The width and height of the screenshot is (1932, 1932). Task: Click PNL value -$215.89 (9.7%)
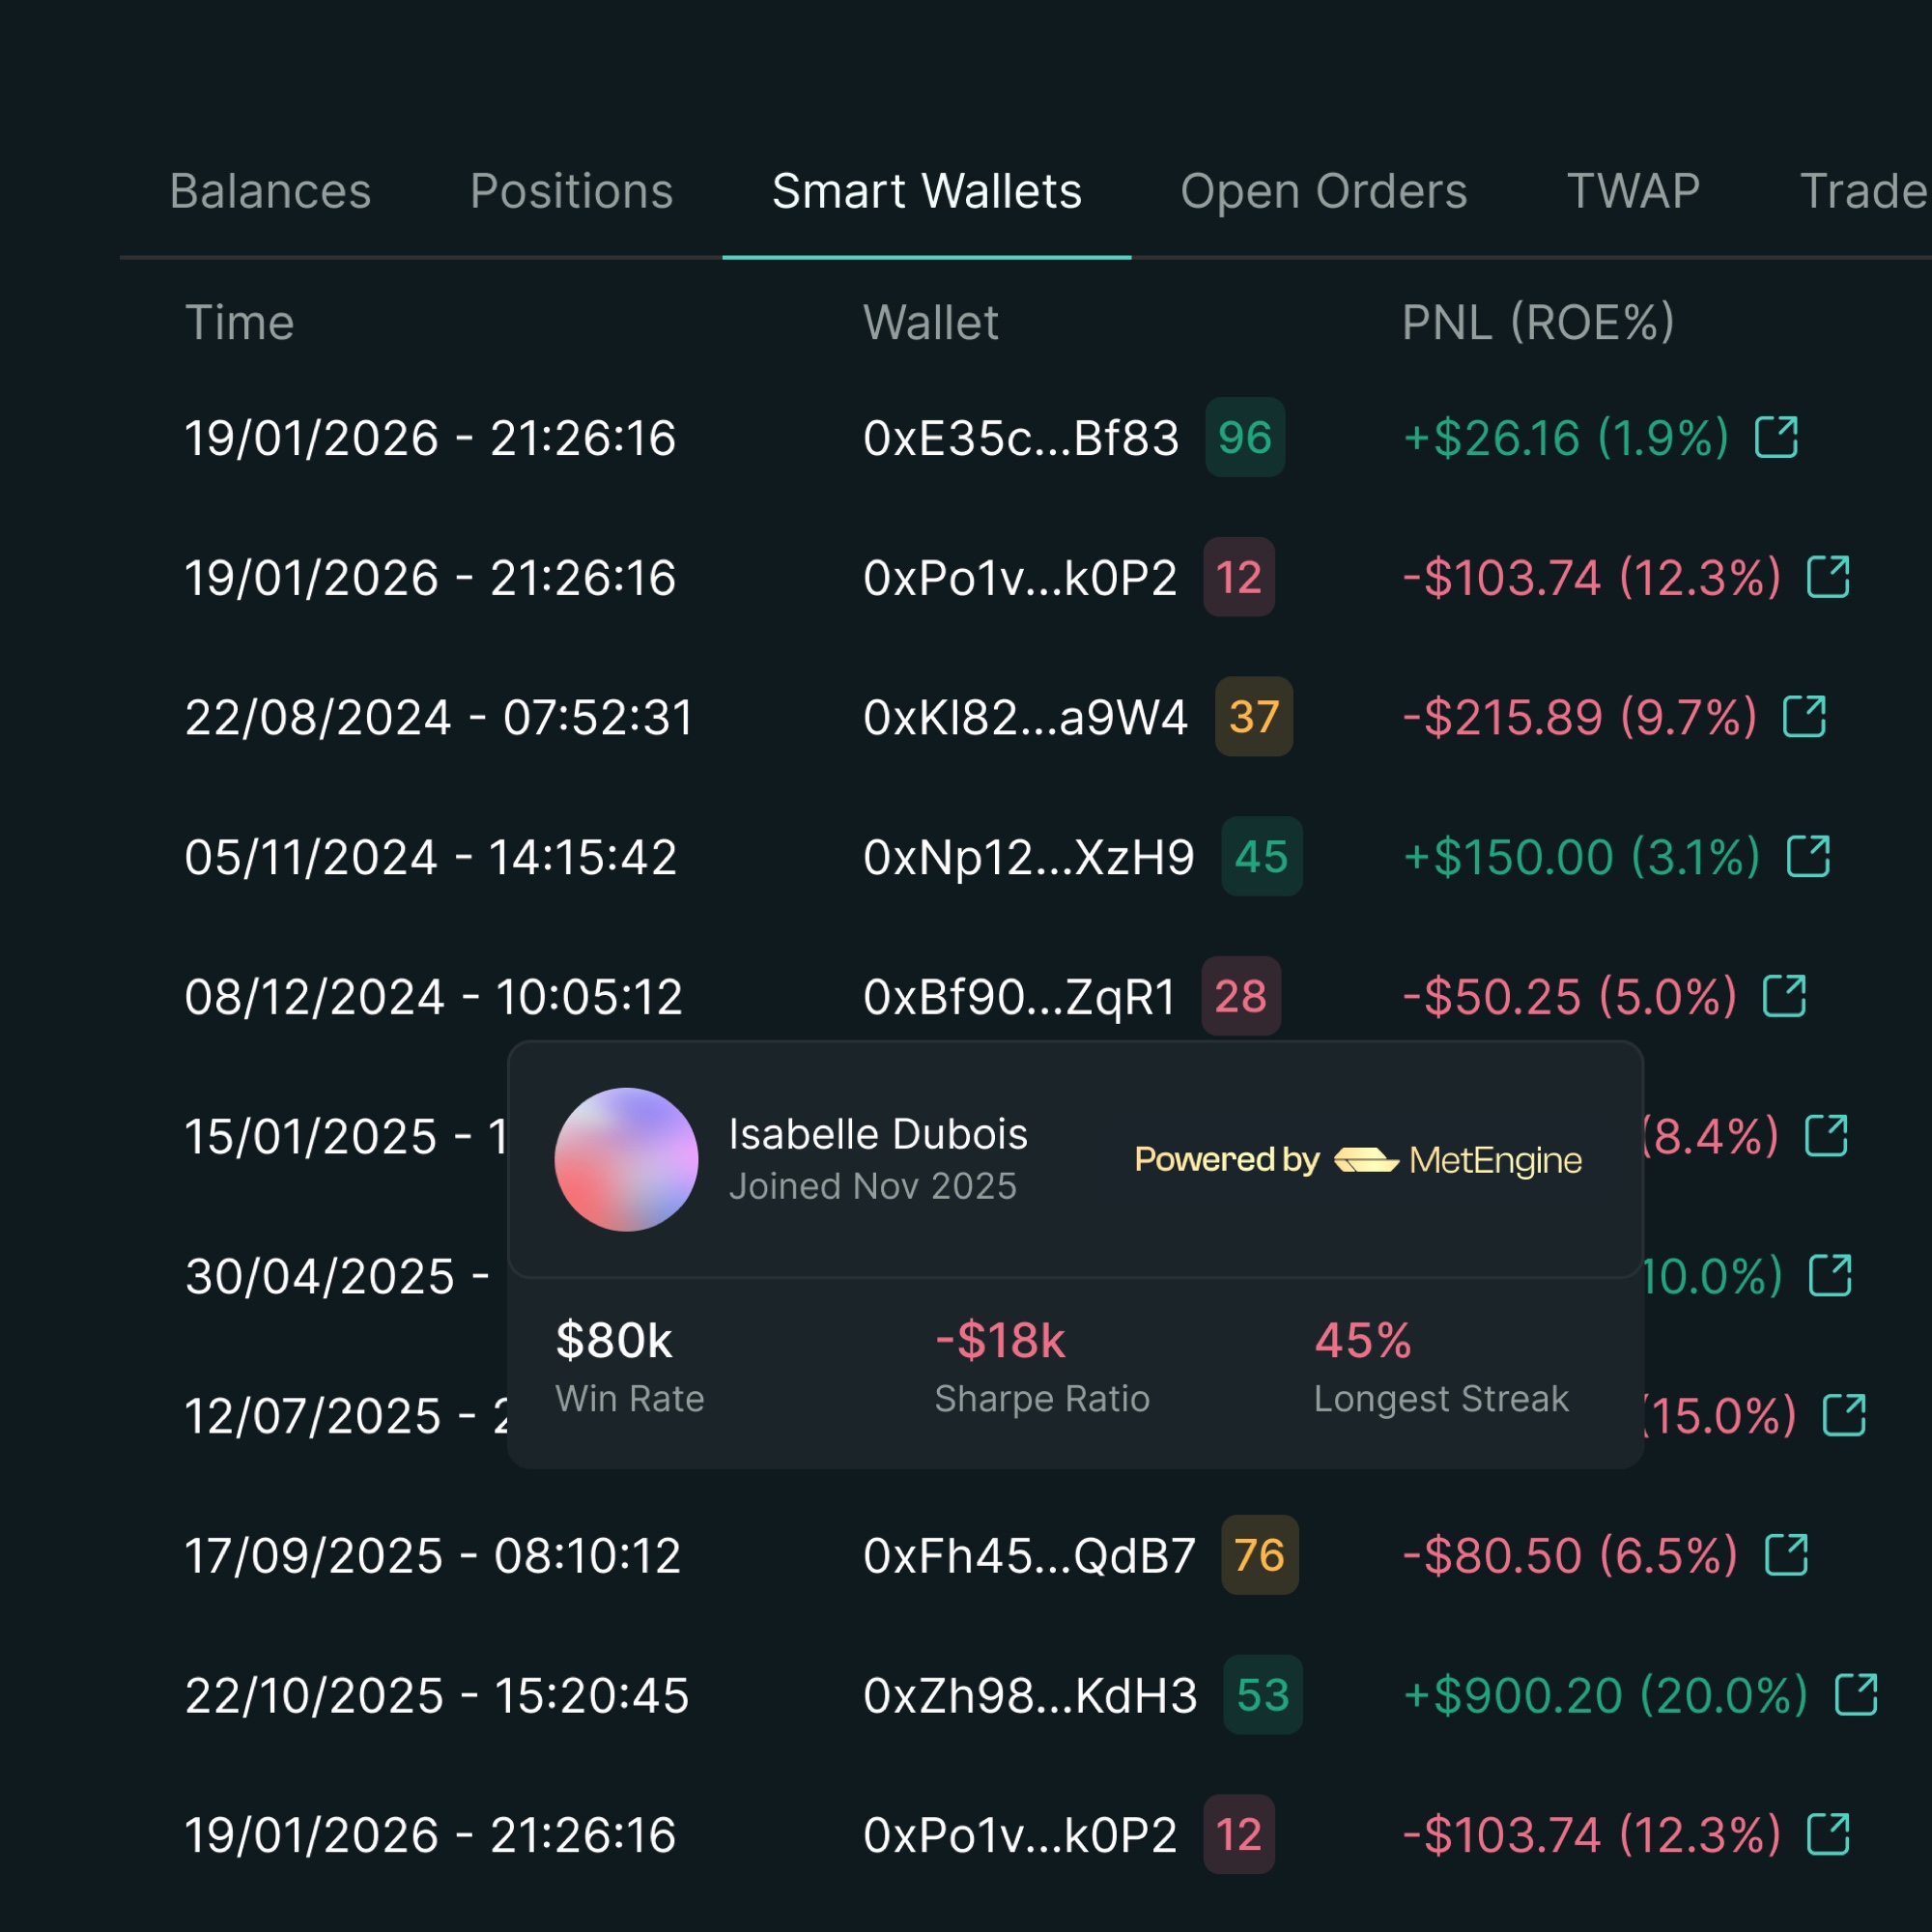point(1580,717)
